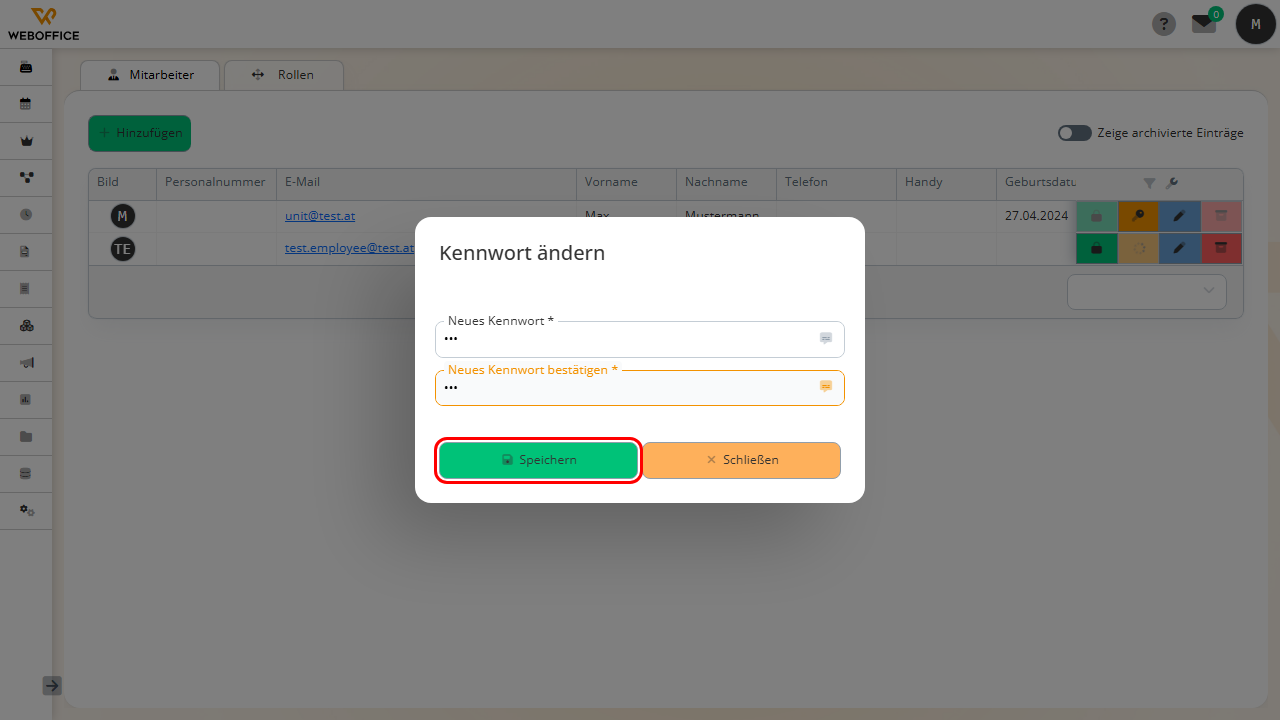Click the Telefon column header

[x=836, y=183]
